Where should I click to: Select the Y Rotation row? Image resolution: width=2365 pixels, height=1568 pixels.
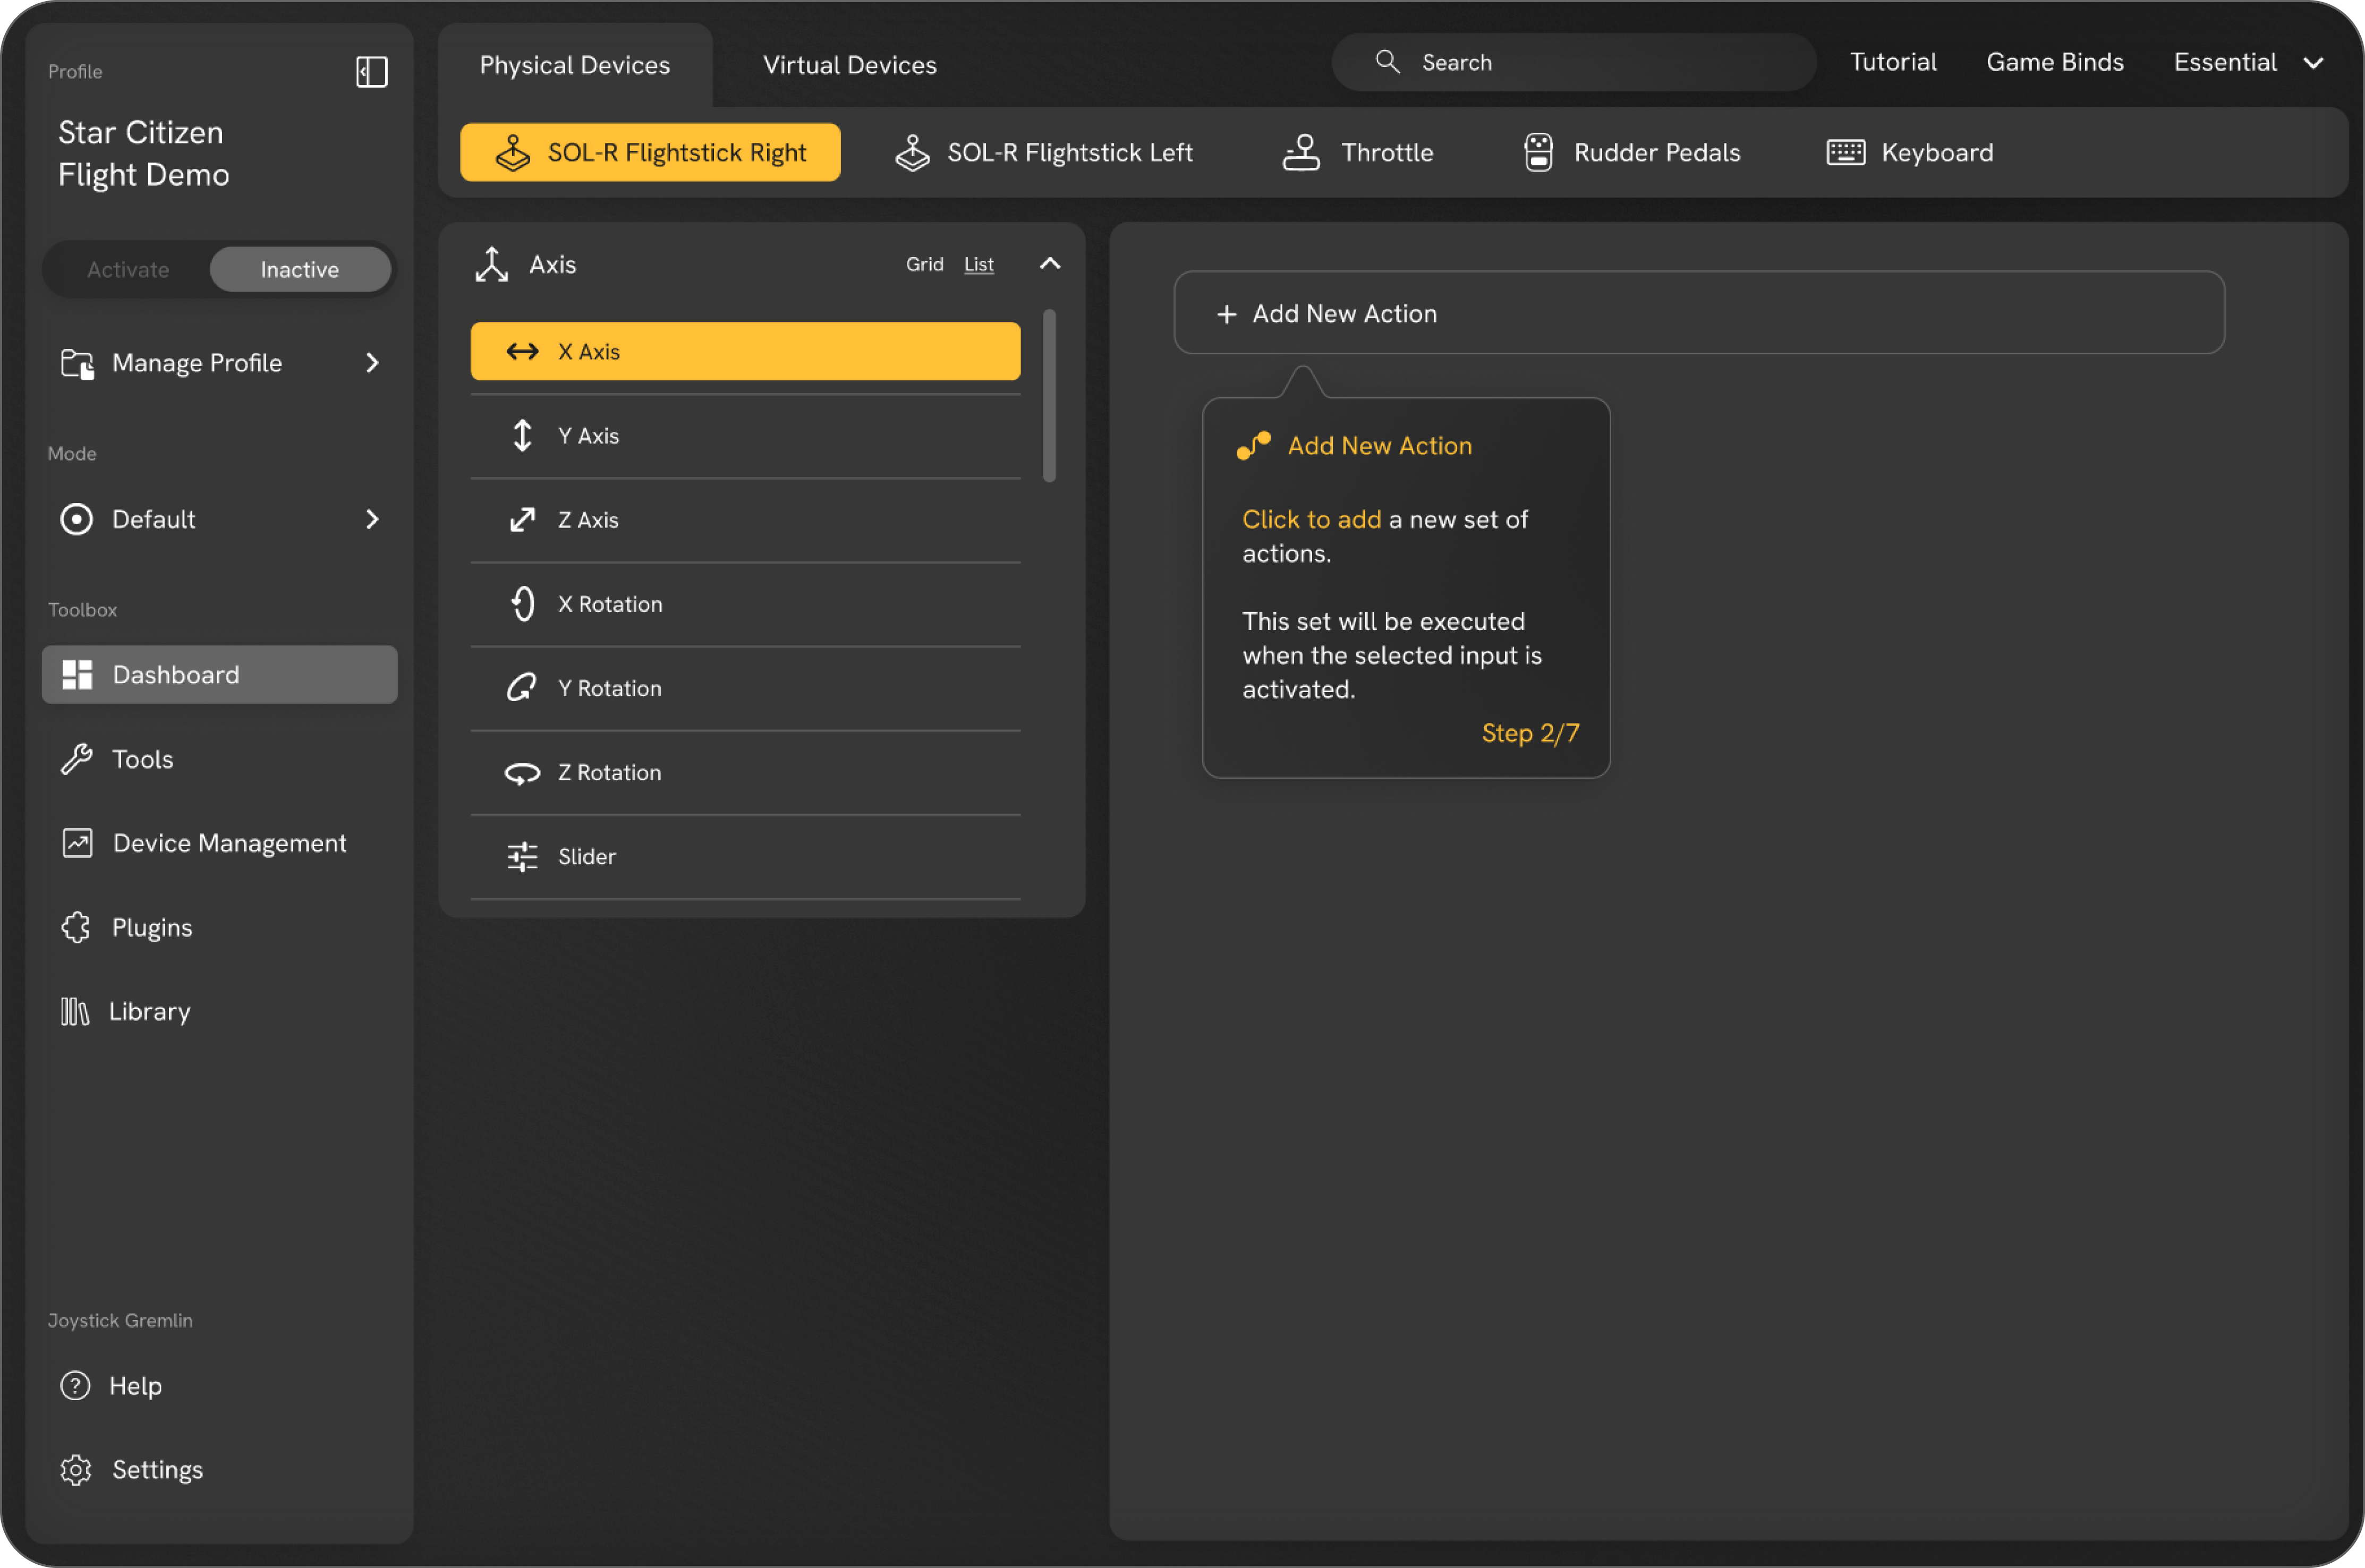(x=745, y=688)
